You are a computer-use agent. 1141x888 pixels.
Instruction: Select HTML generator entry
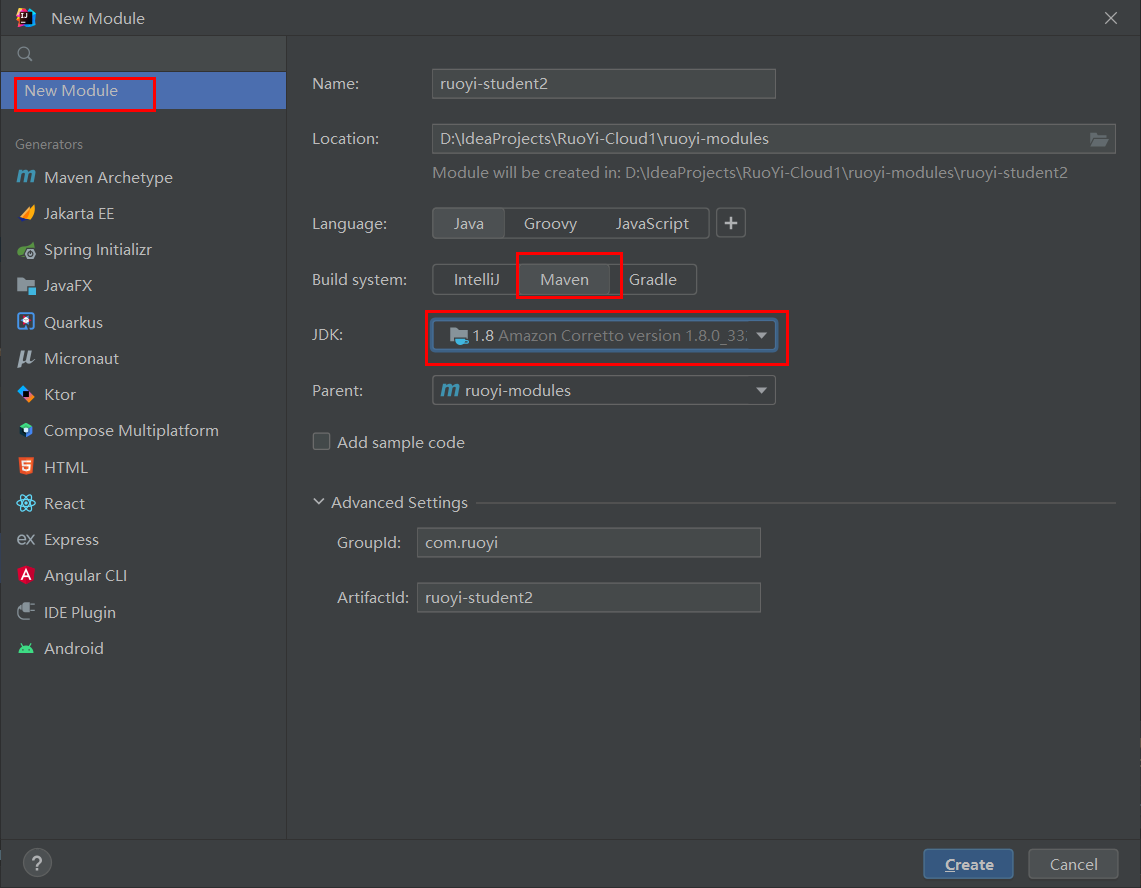143,467
